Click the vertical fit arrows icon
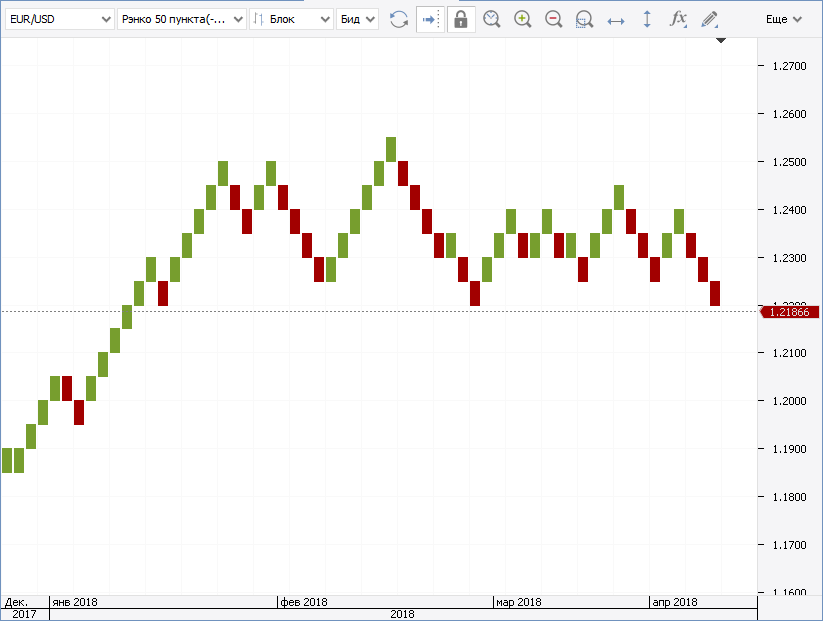This screenshot has height=621, width=823. coord(647,19)
